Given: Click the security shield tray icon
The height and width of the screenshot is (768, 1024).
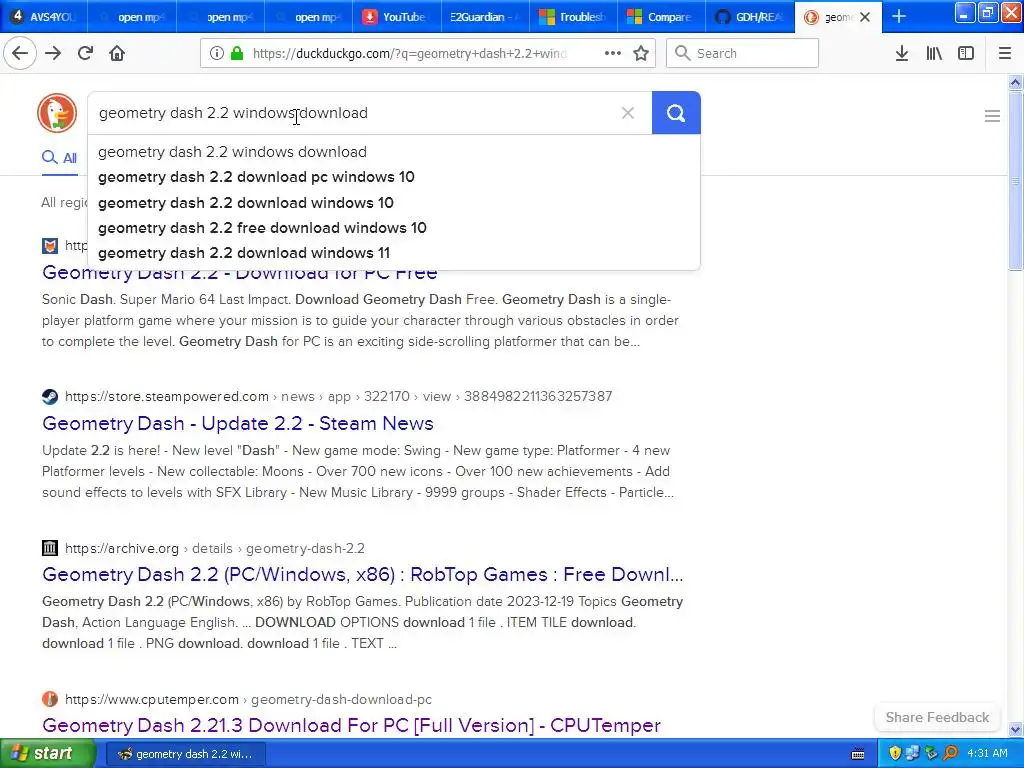Looking at the screenshot, I should [x=895, y=753].
